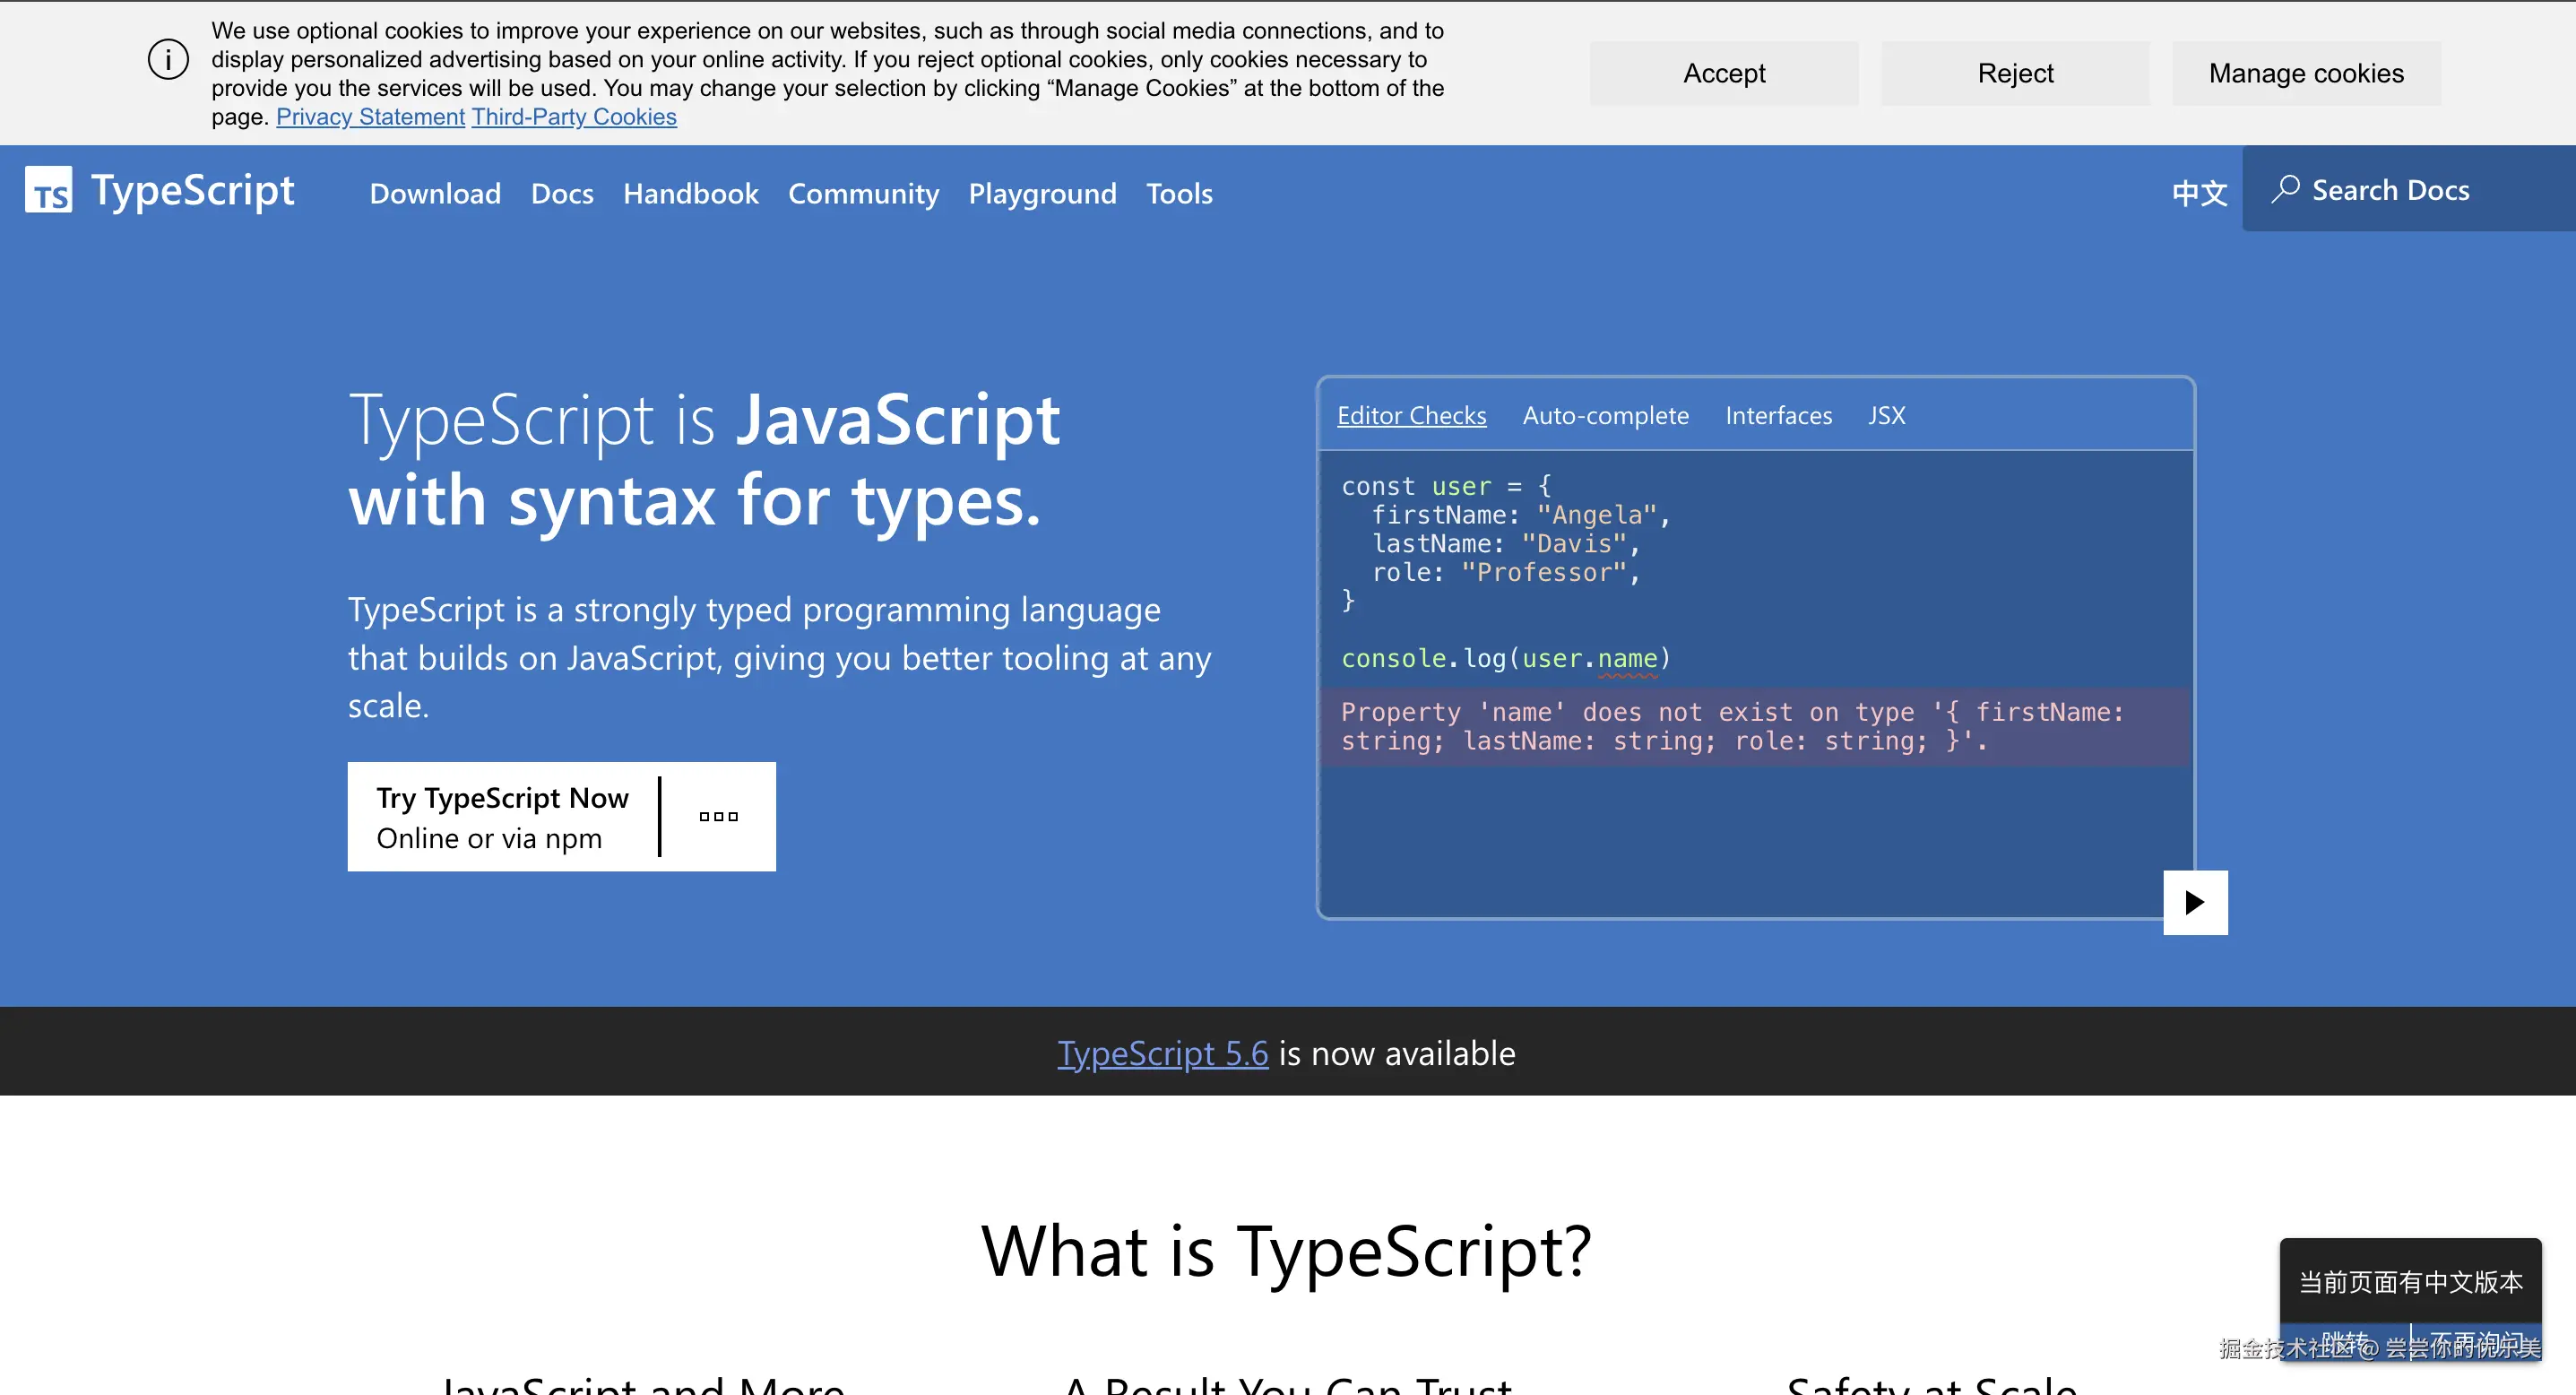Open Manage cookies settings
The height and width of the screenshot is (1395, 2576).
click(2305, 73)
